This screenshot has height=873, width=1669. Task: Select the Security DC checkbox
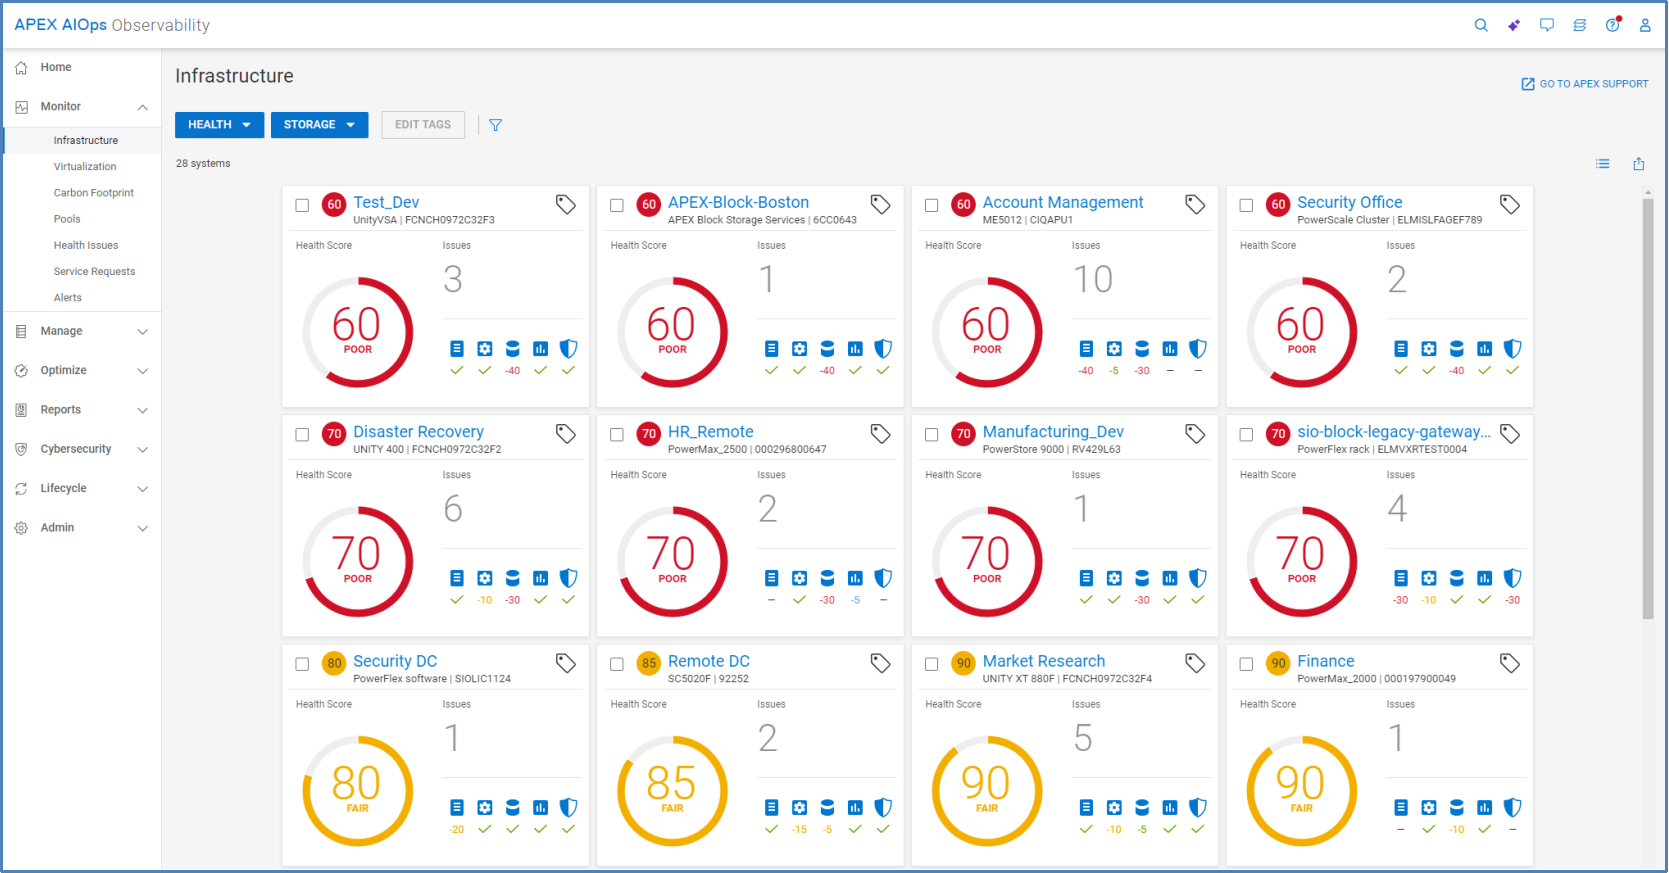pyautogui.click(x=302, y=664)
